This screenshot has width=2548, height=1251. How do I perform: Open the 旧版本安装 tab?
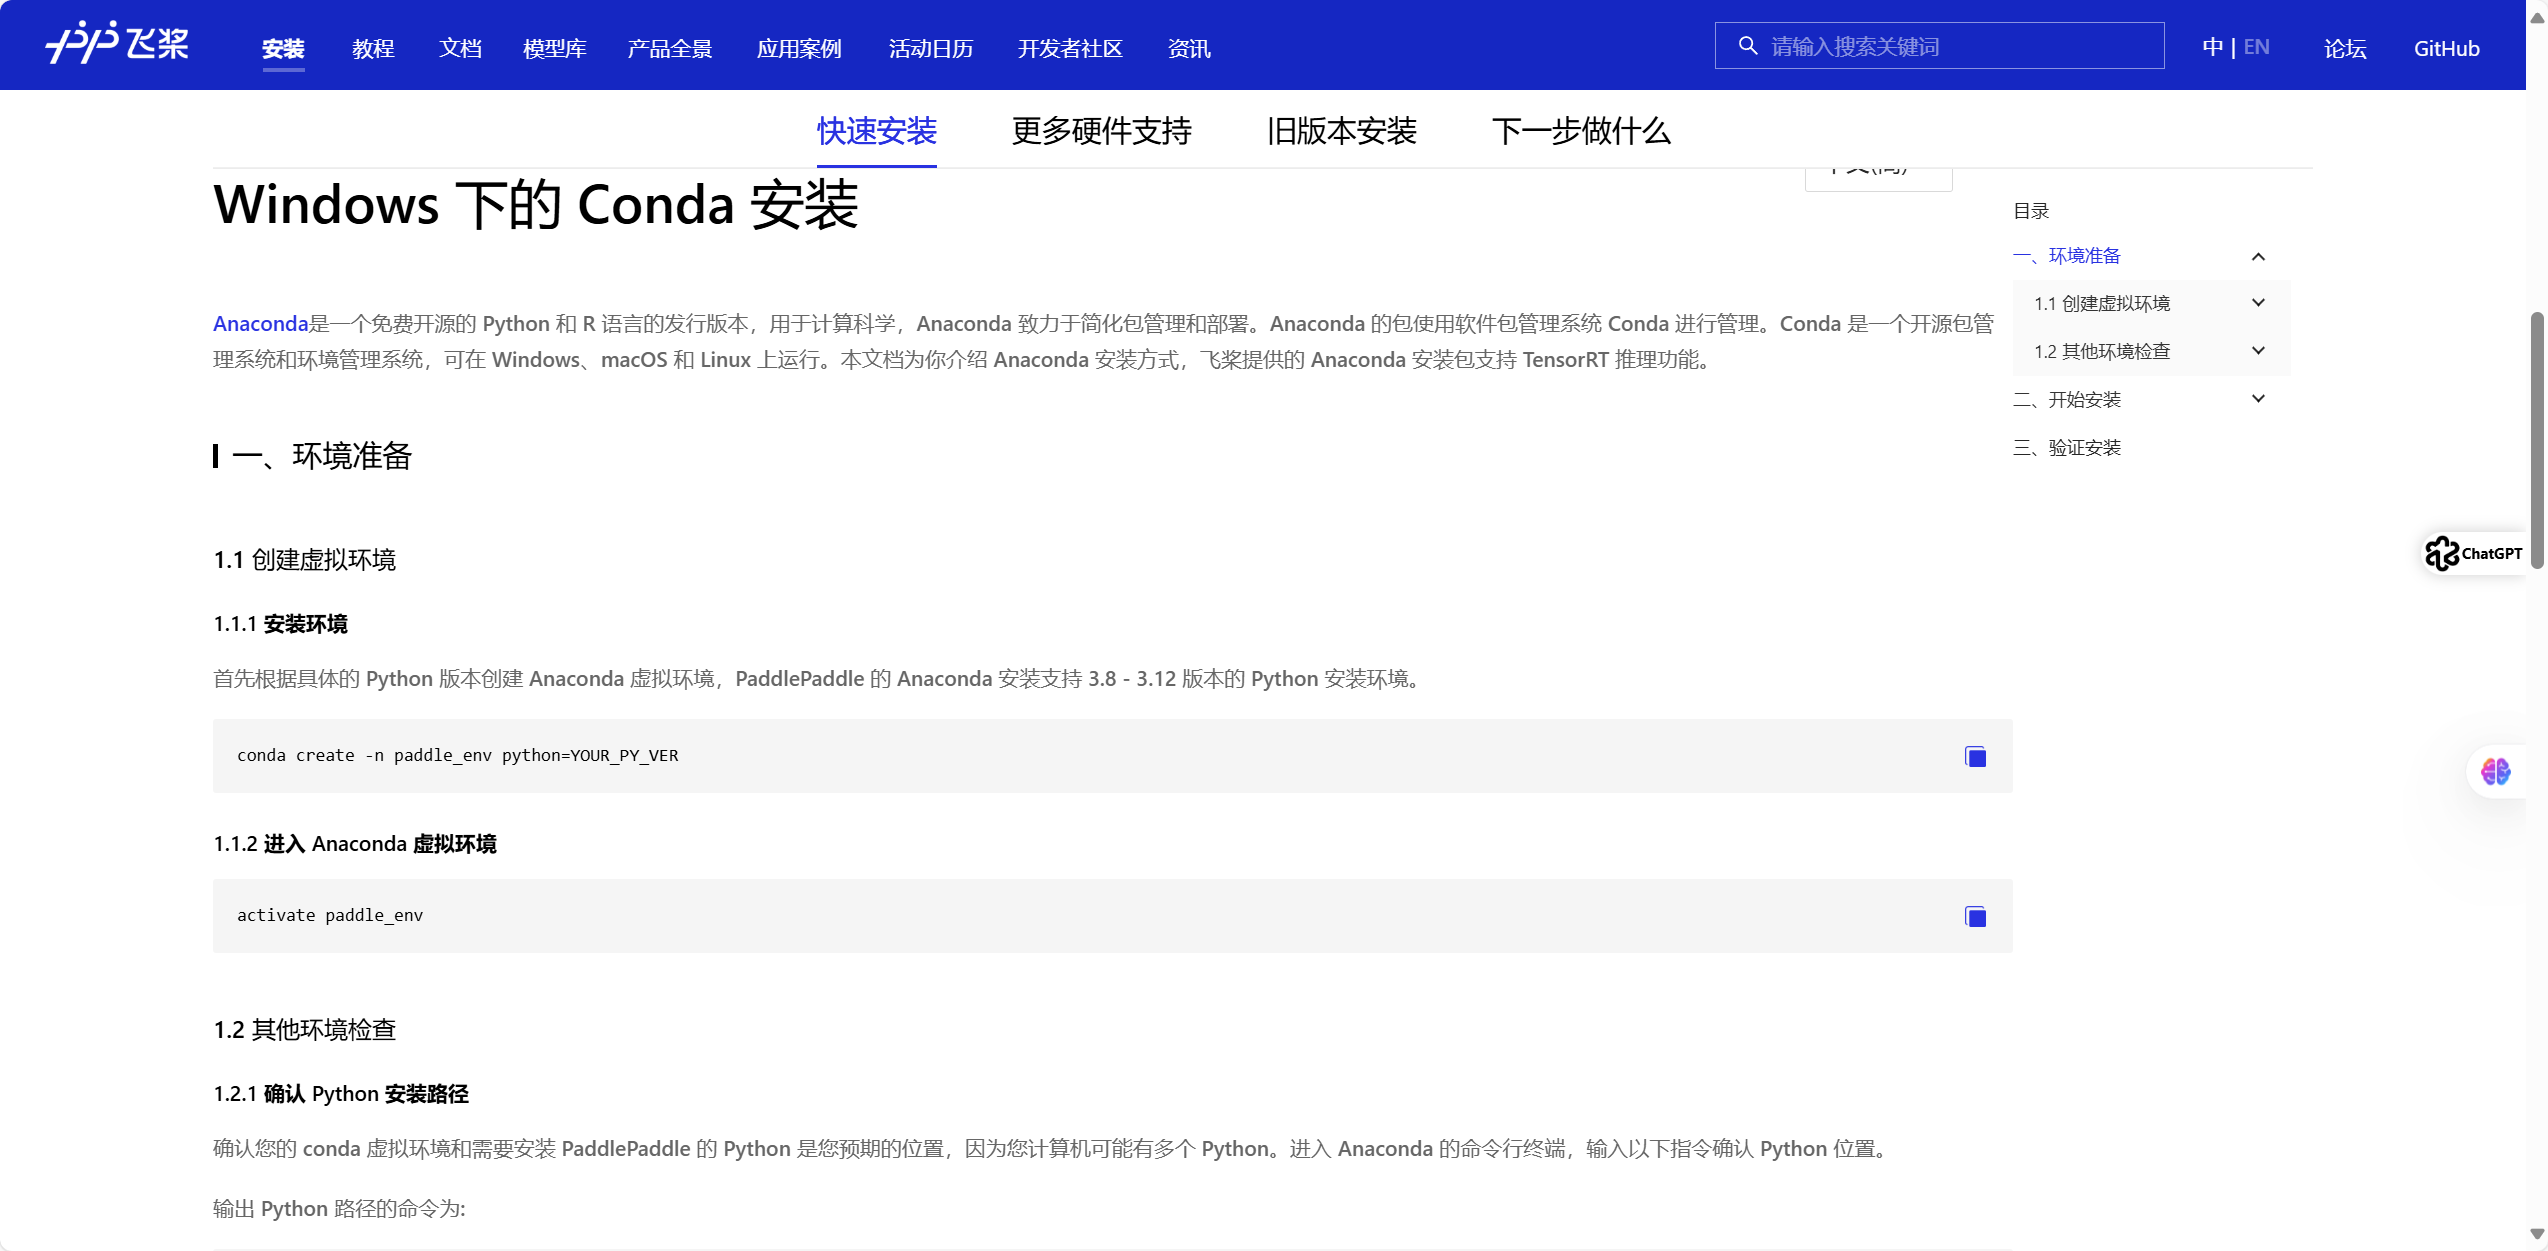pos(1341,131)
